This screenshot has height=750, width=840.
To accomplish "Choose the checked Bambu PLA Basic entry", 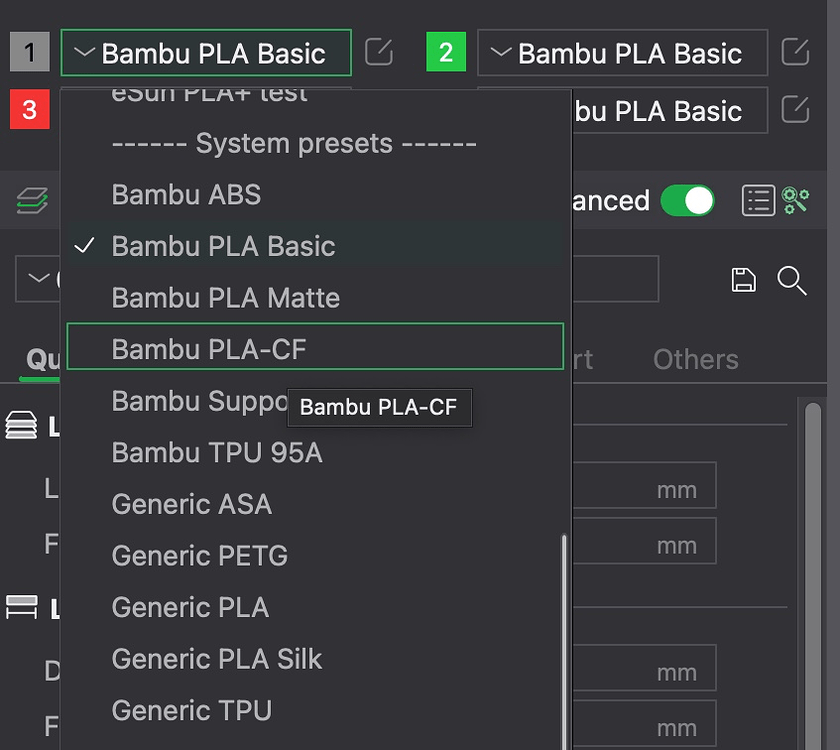I will [315, 246].
